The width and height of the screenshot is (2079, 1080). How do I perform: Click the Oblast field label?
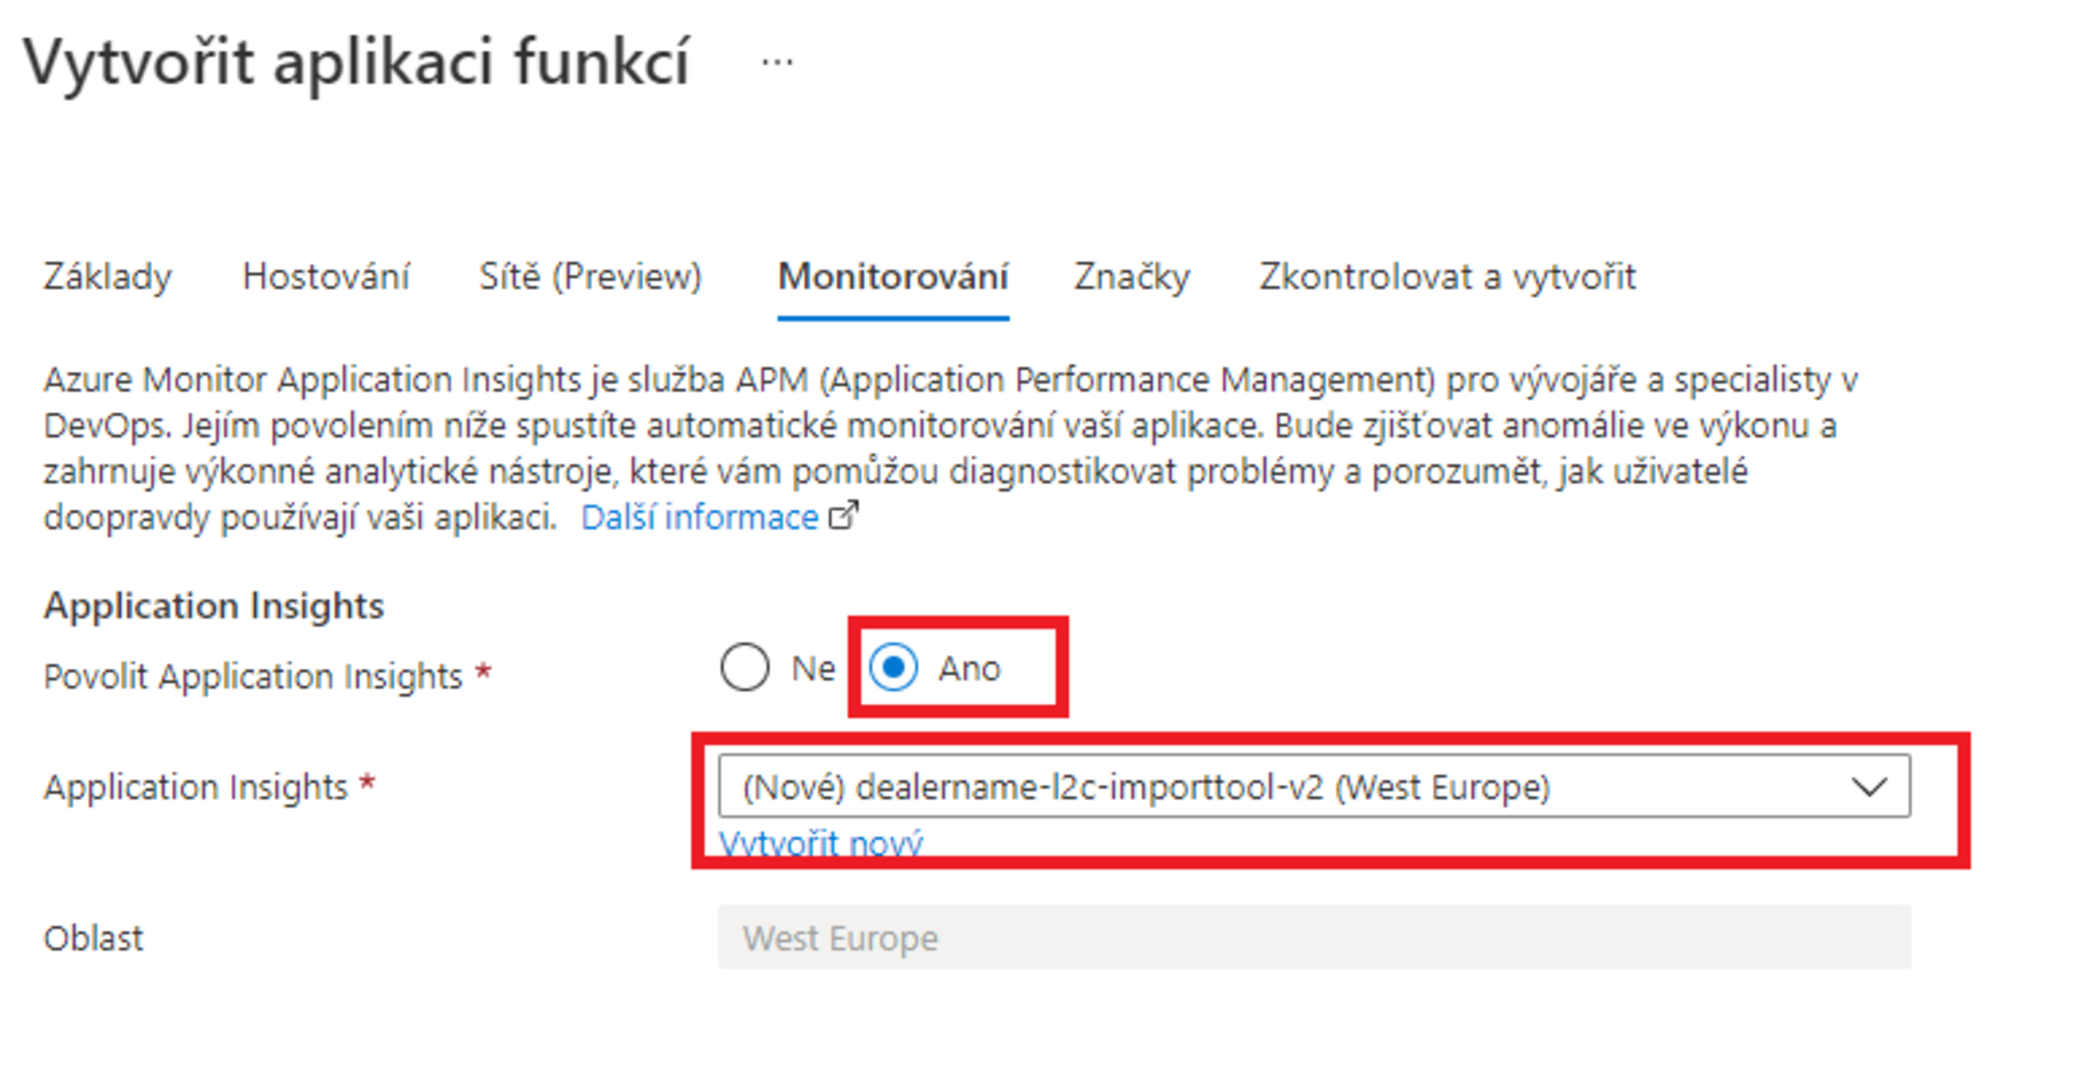tap(93, 938)
